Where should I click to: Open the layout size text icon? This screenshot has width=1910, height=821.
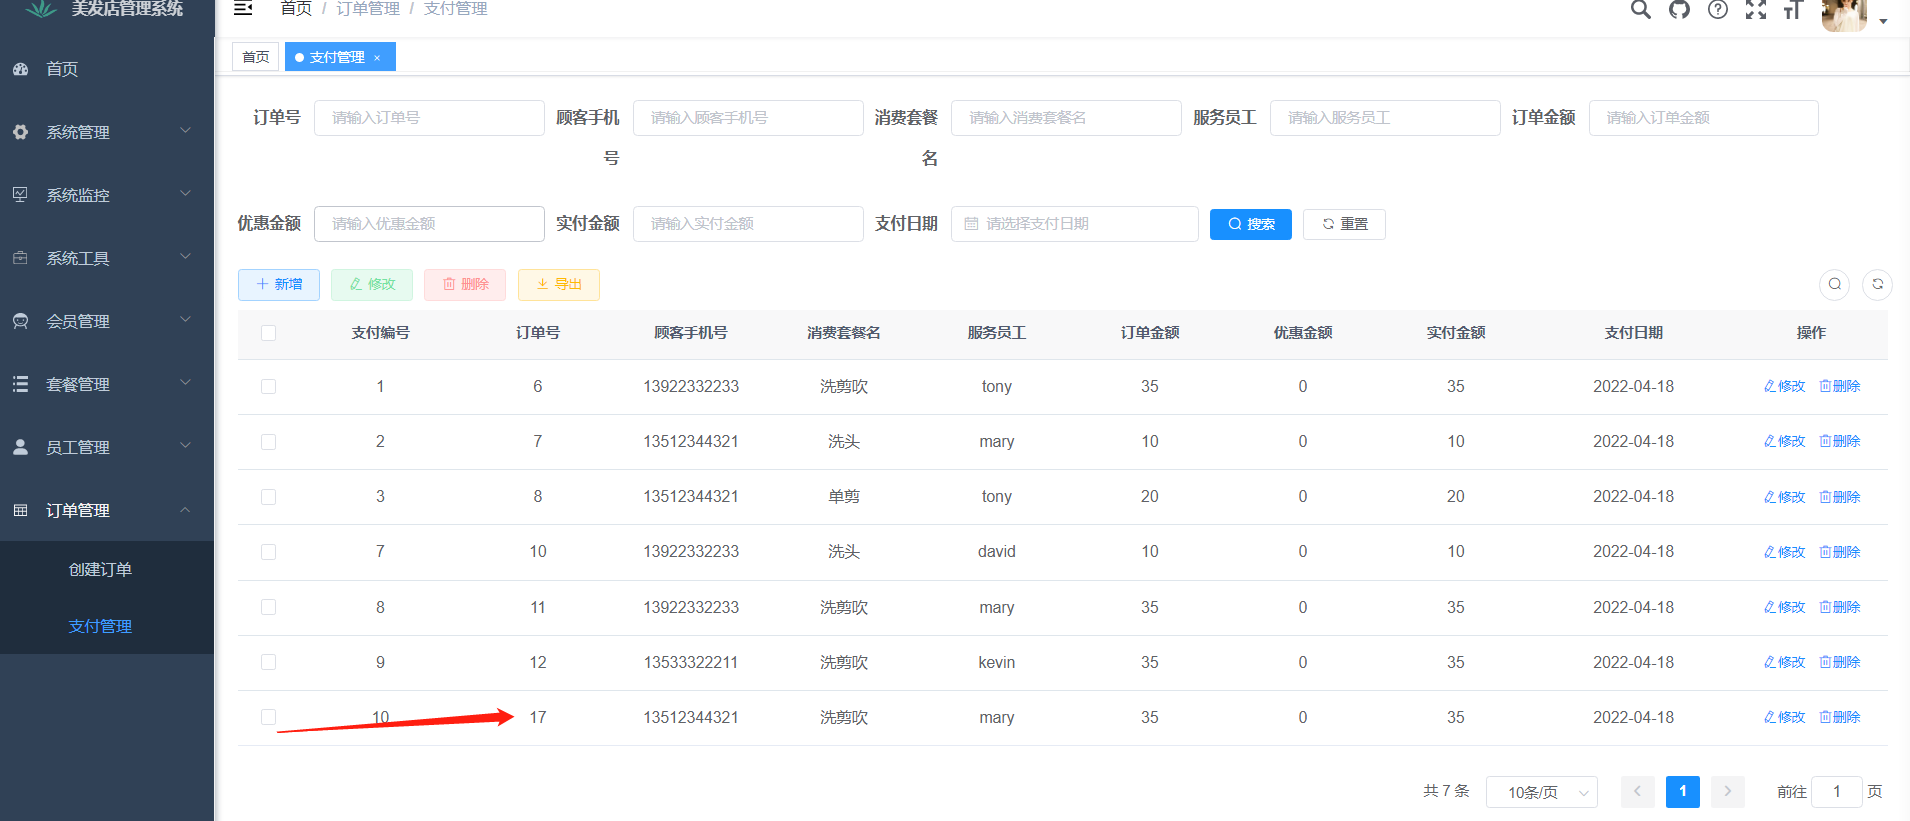click(1793, 9)
